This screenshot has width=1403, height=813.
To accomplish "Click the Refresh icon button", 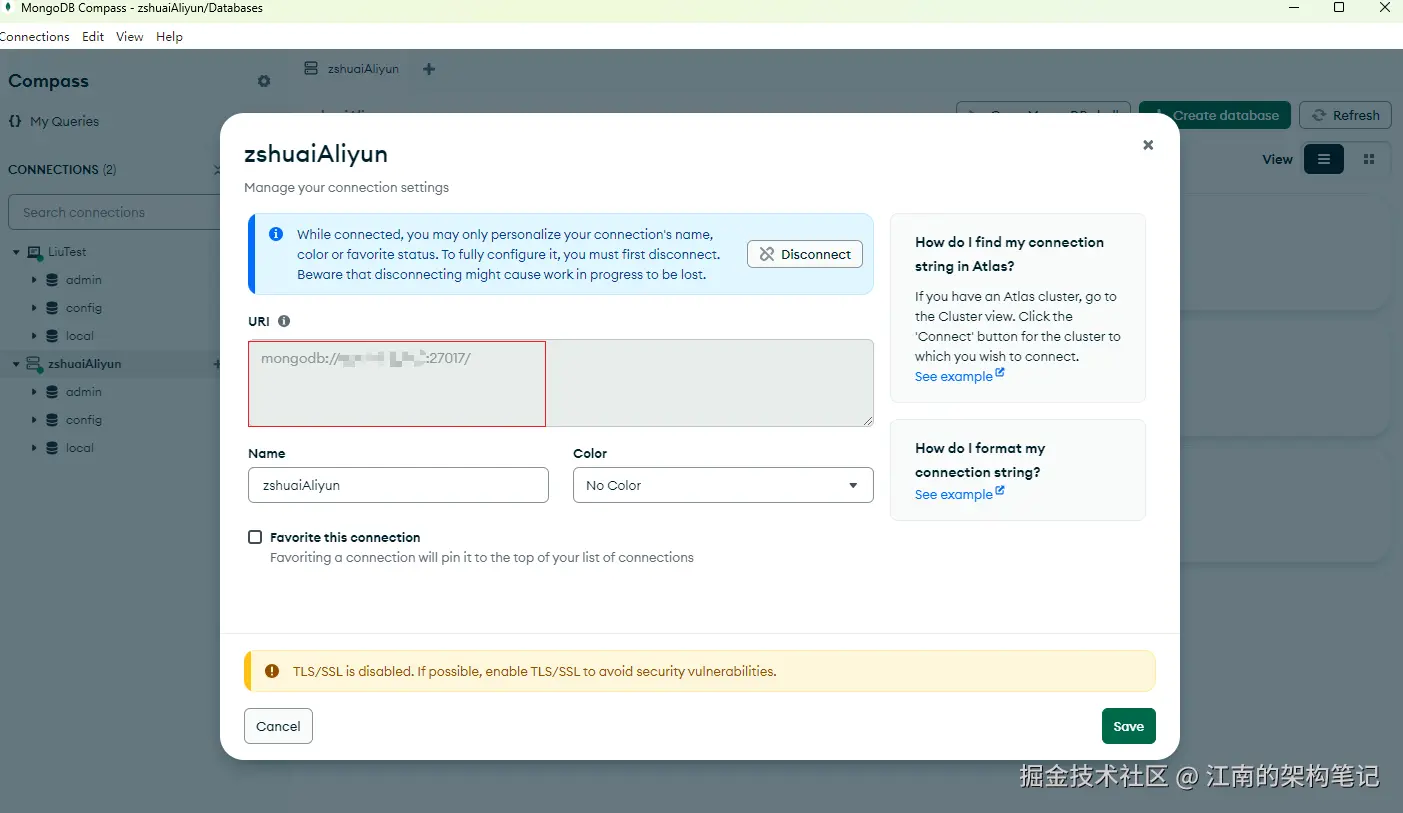I will point(1345,115).
